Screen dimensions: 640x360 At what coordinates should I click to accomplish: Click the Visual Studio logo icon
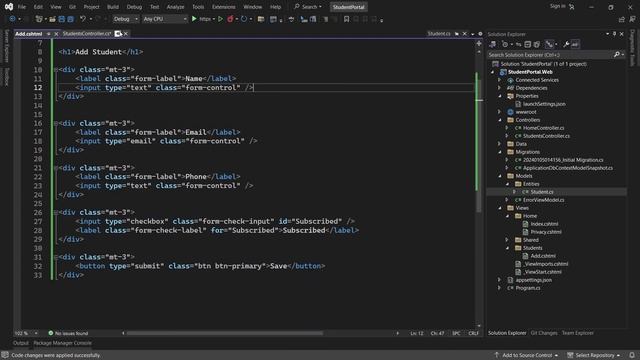(x=9, y=7)
